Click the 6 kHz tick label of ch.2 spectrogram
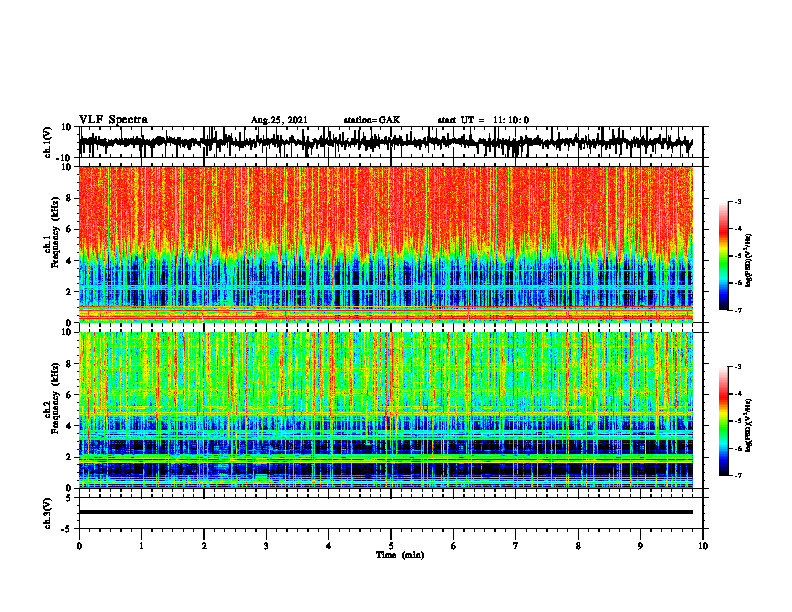The height and width of the screenshot is (612, 792). pos(69,395)
